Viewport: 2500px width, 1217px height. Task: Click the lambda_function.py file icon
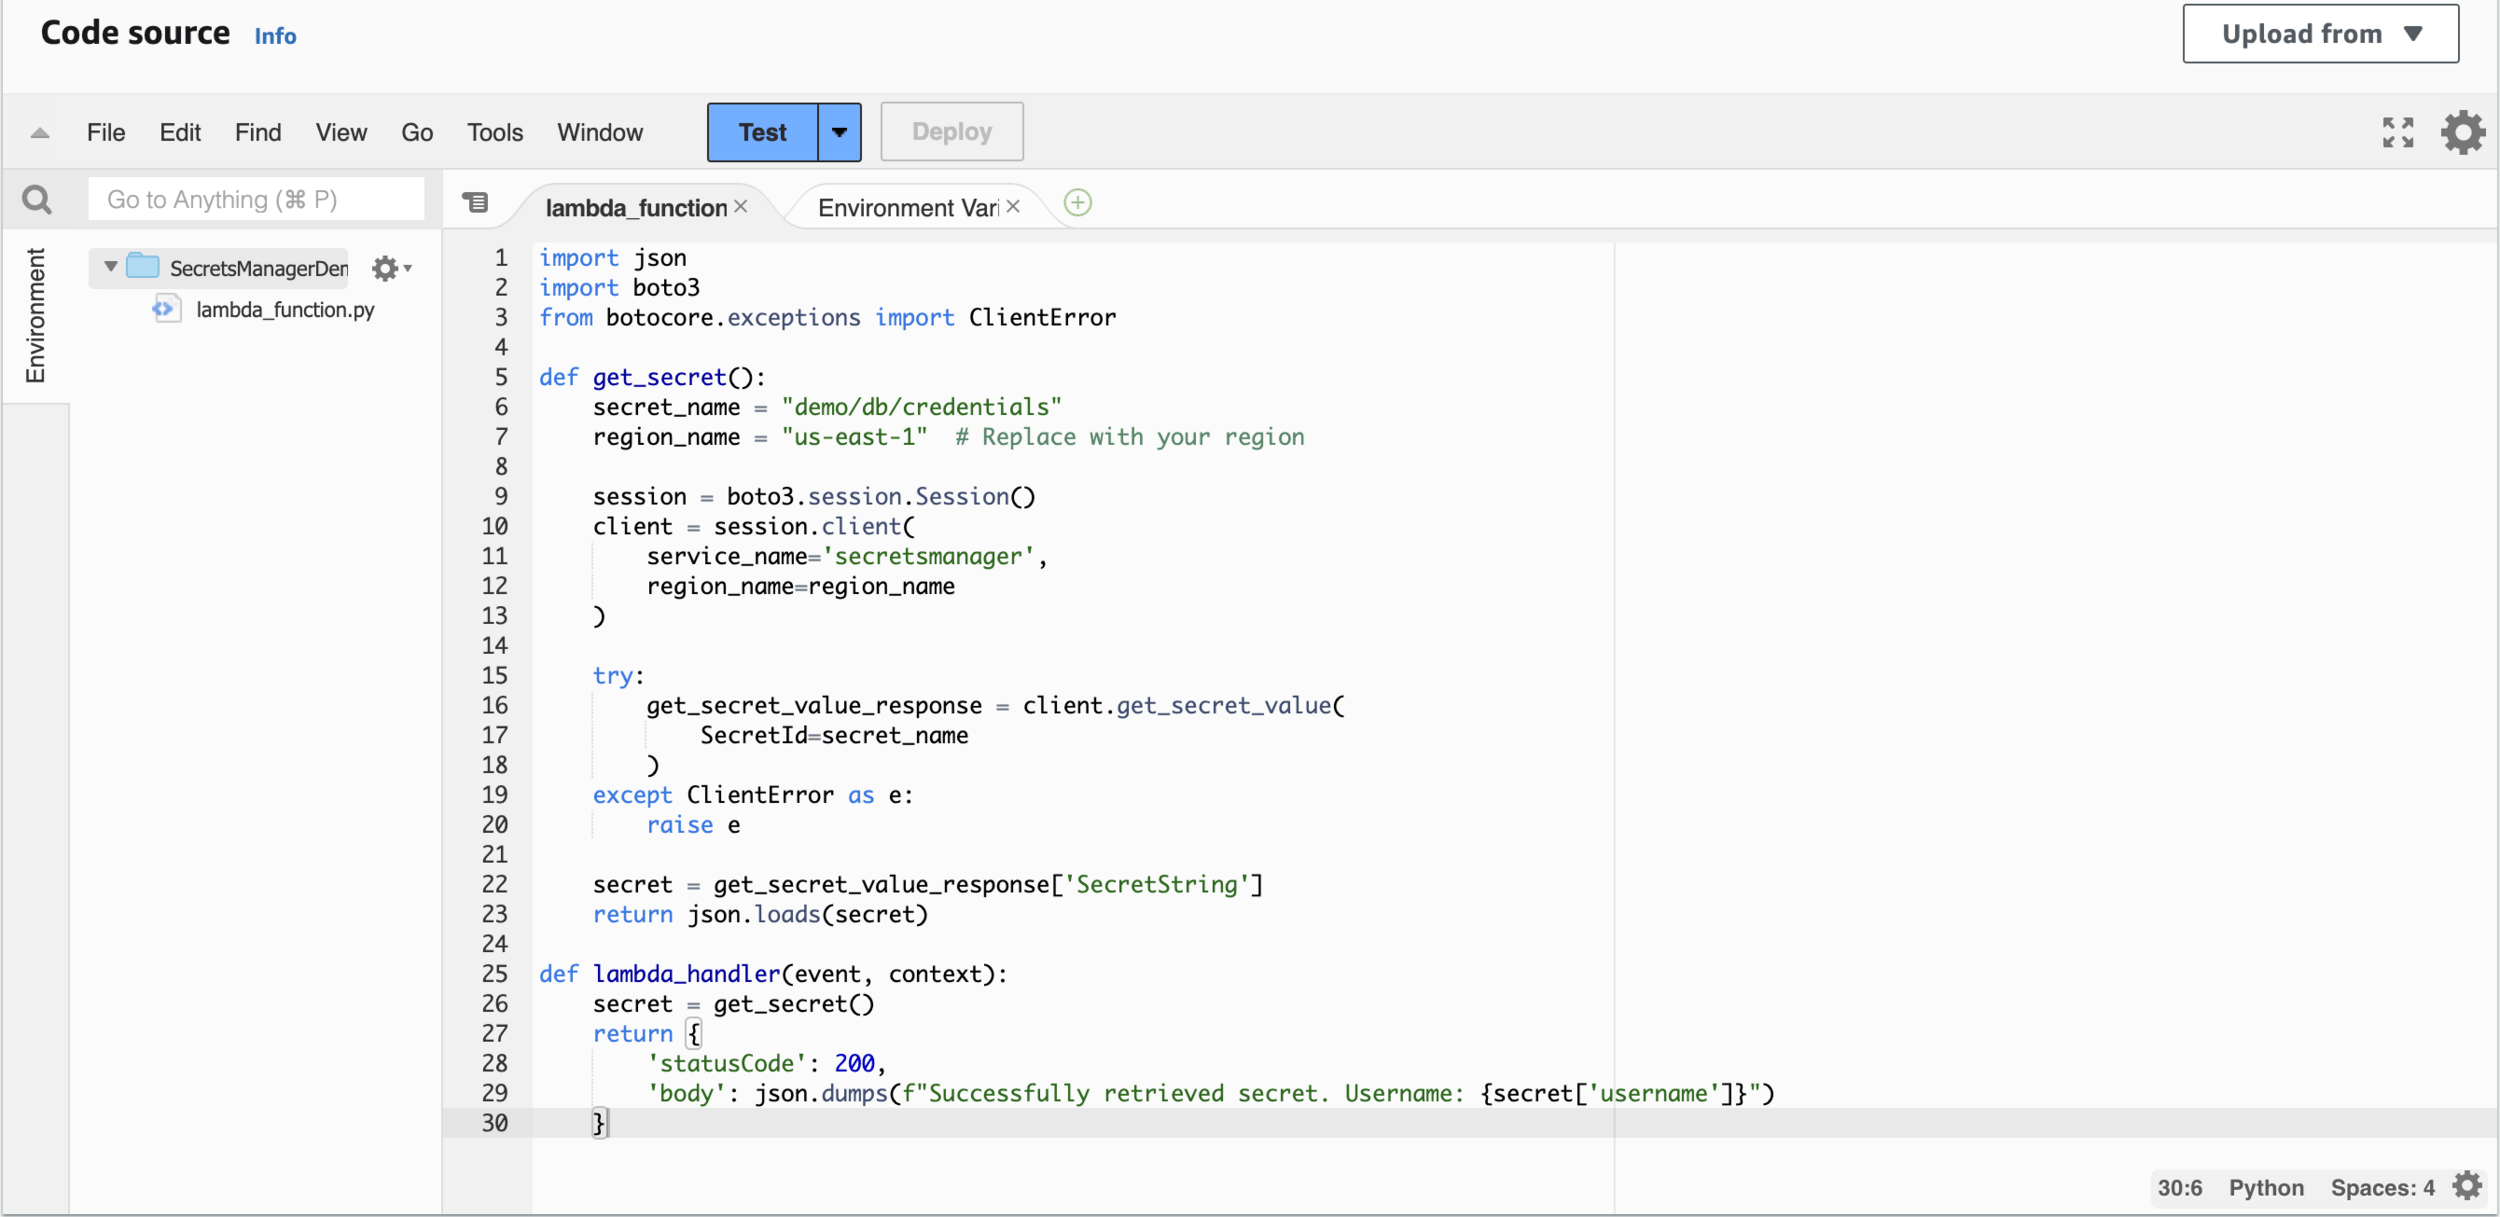[166, 309]
